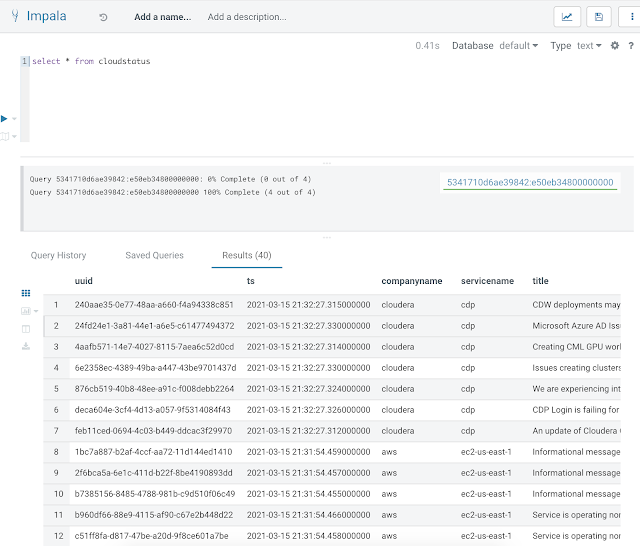Switch to the Query History tab
The width and height of the screenshot is (640, 546).
point(58,255)
